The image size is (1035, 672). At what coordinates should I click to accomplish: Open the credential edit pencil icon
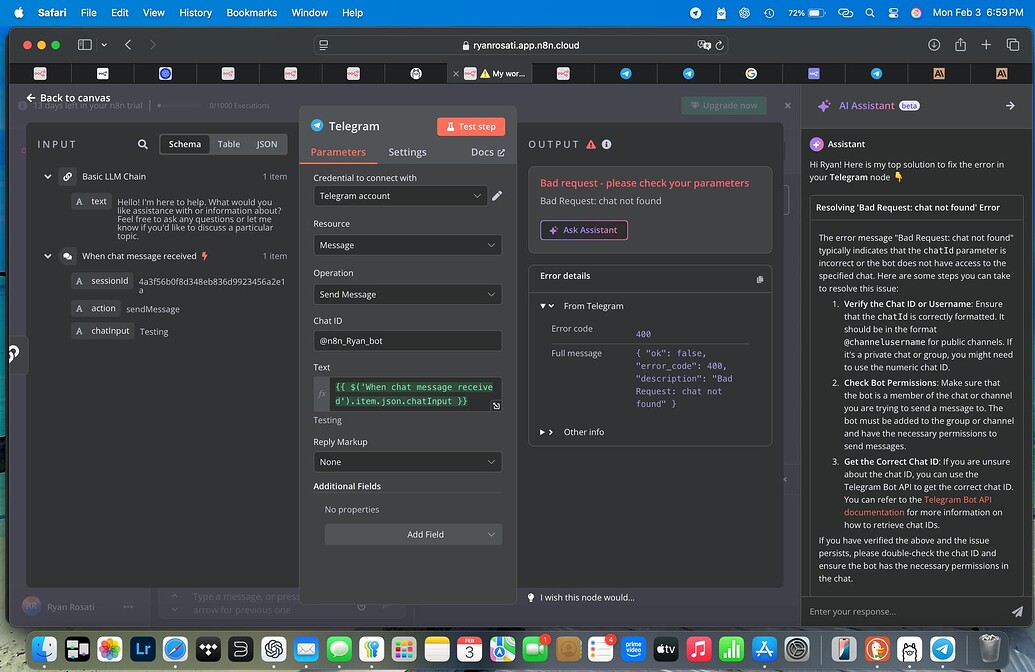click(x=497, y=195)
